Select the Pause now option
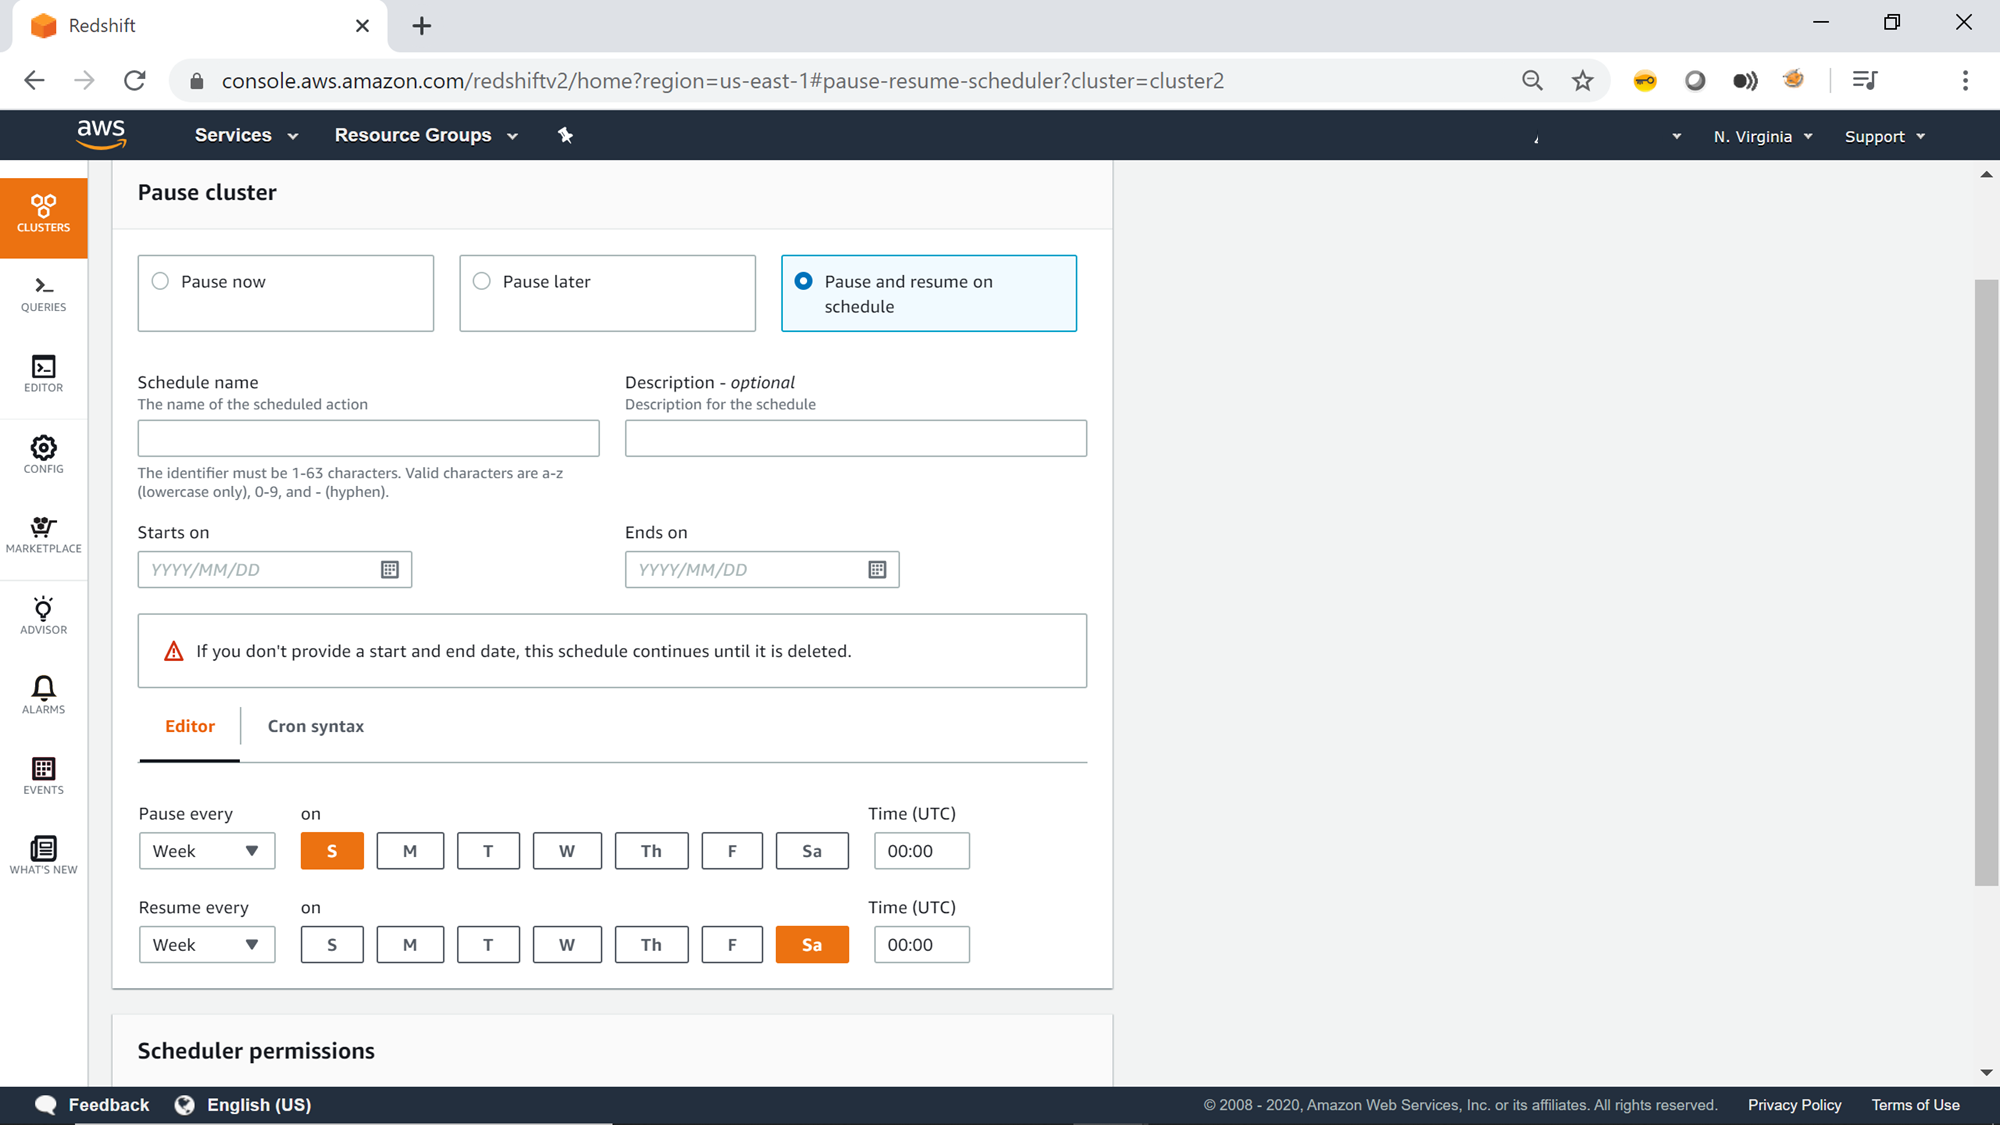The width and height of the screenshot is (2000, 1125). pos(161,282)
